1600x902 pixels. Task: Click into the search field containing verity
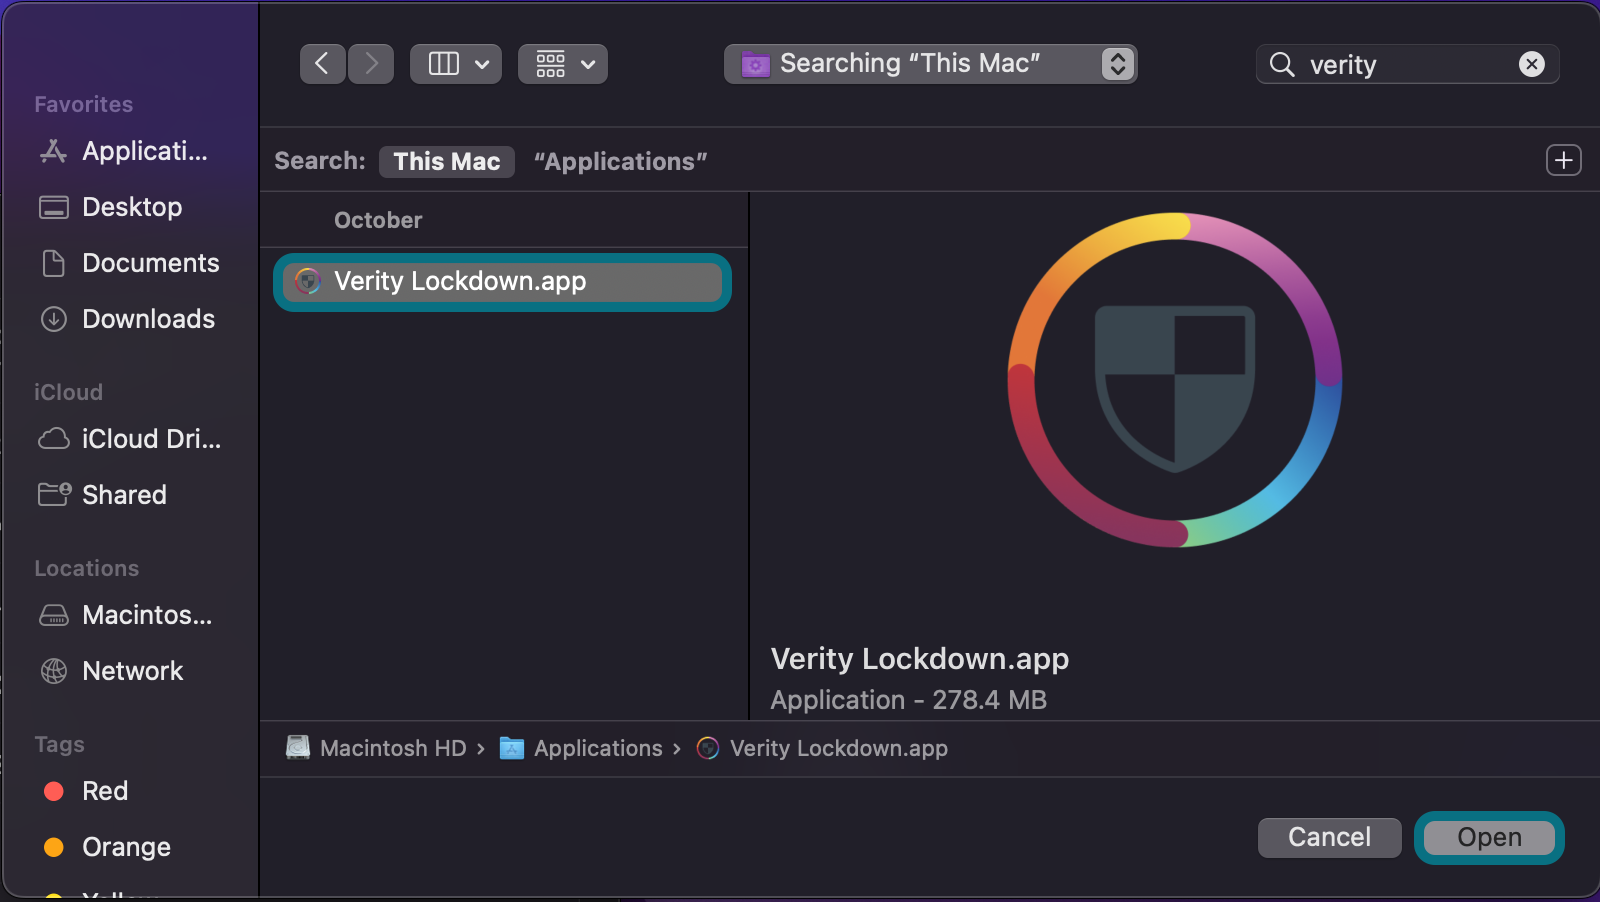(x=1408, y=64)
